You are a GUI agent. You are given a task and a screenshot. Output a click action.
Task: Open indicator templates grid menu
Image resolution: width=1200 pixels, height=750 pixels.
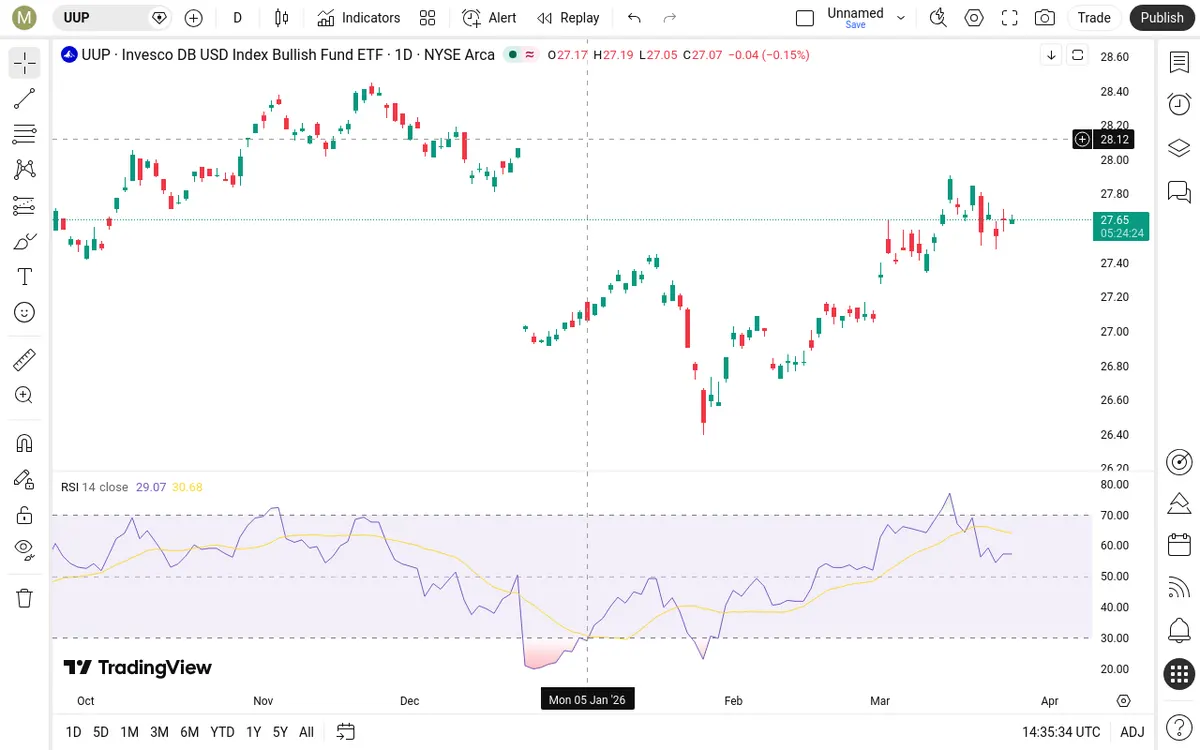pyautogui.click(x=428, y=18)
